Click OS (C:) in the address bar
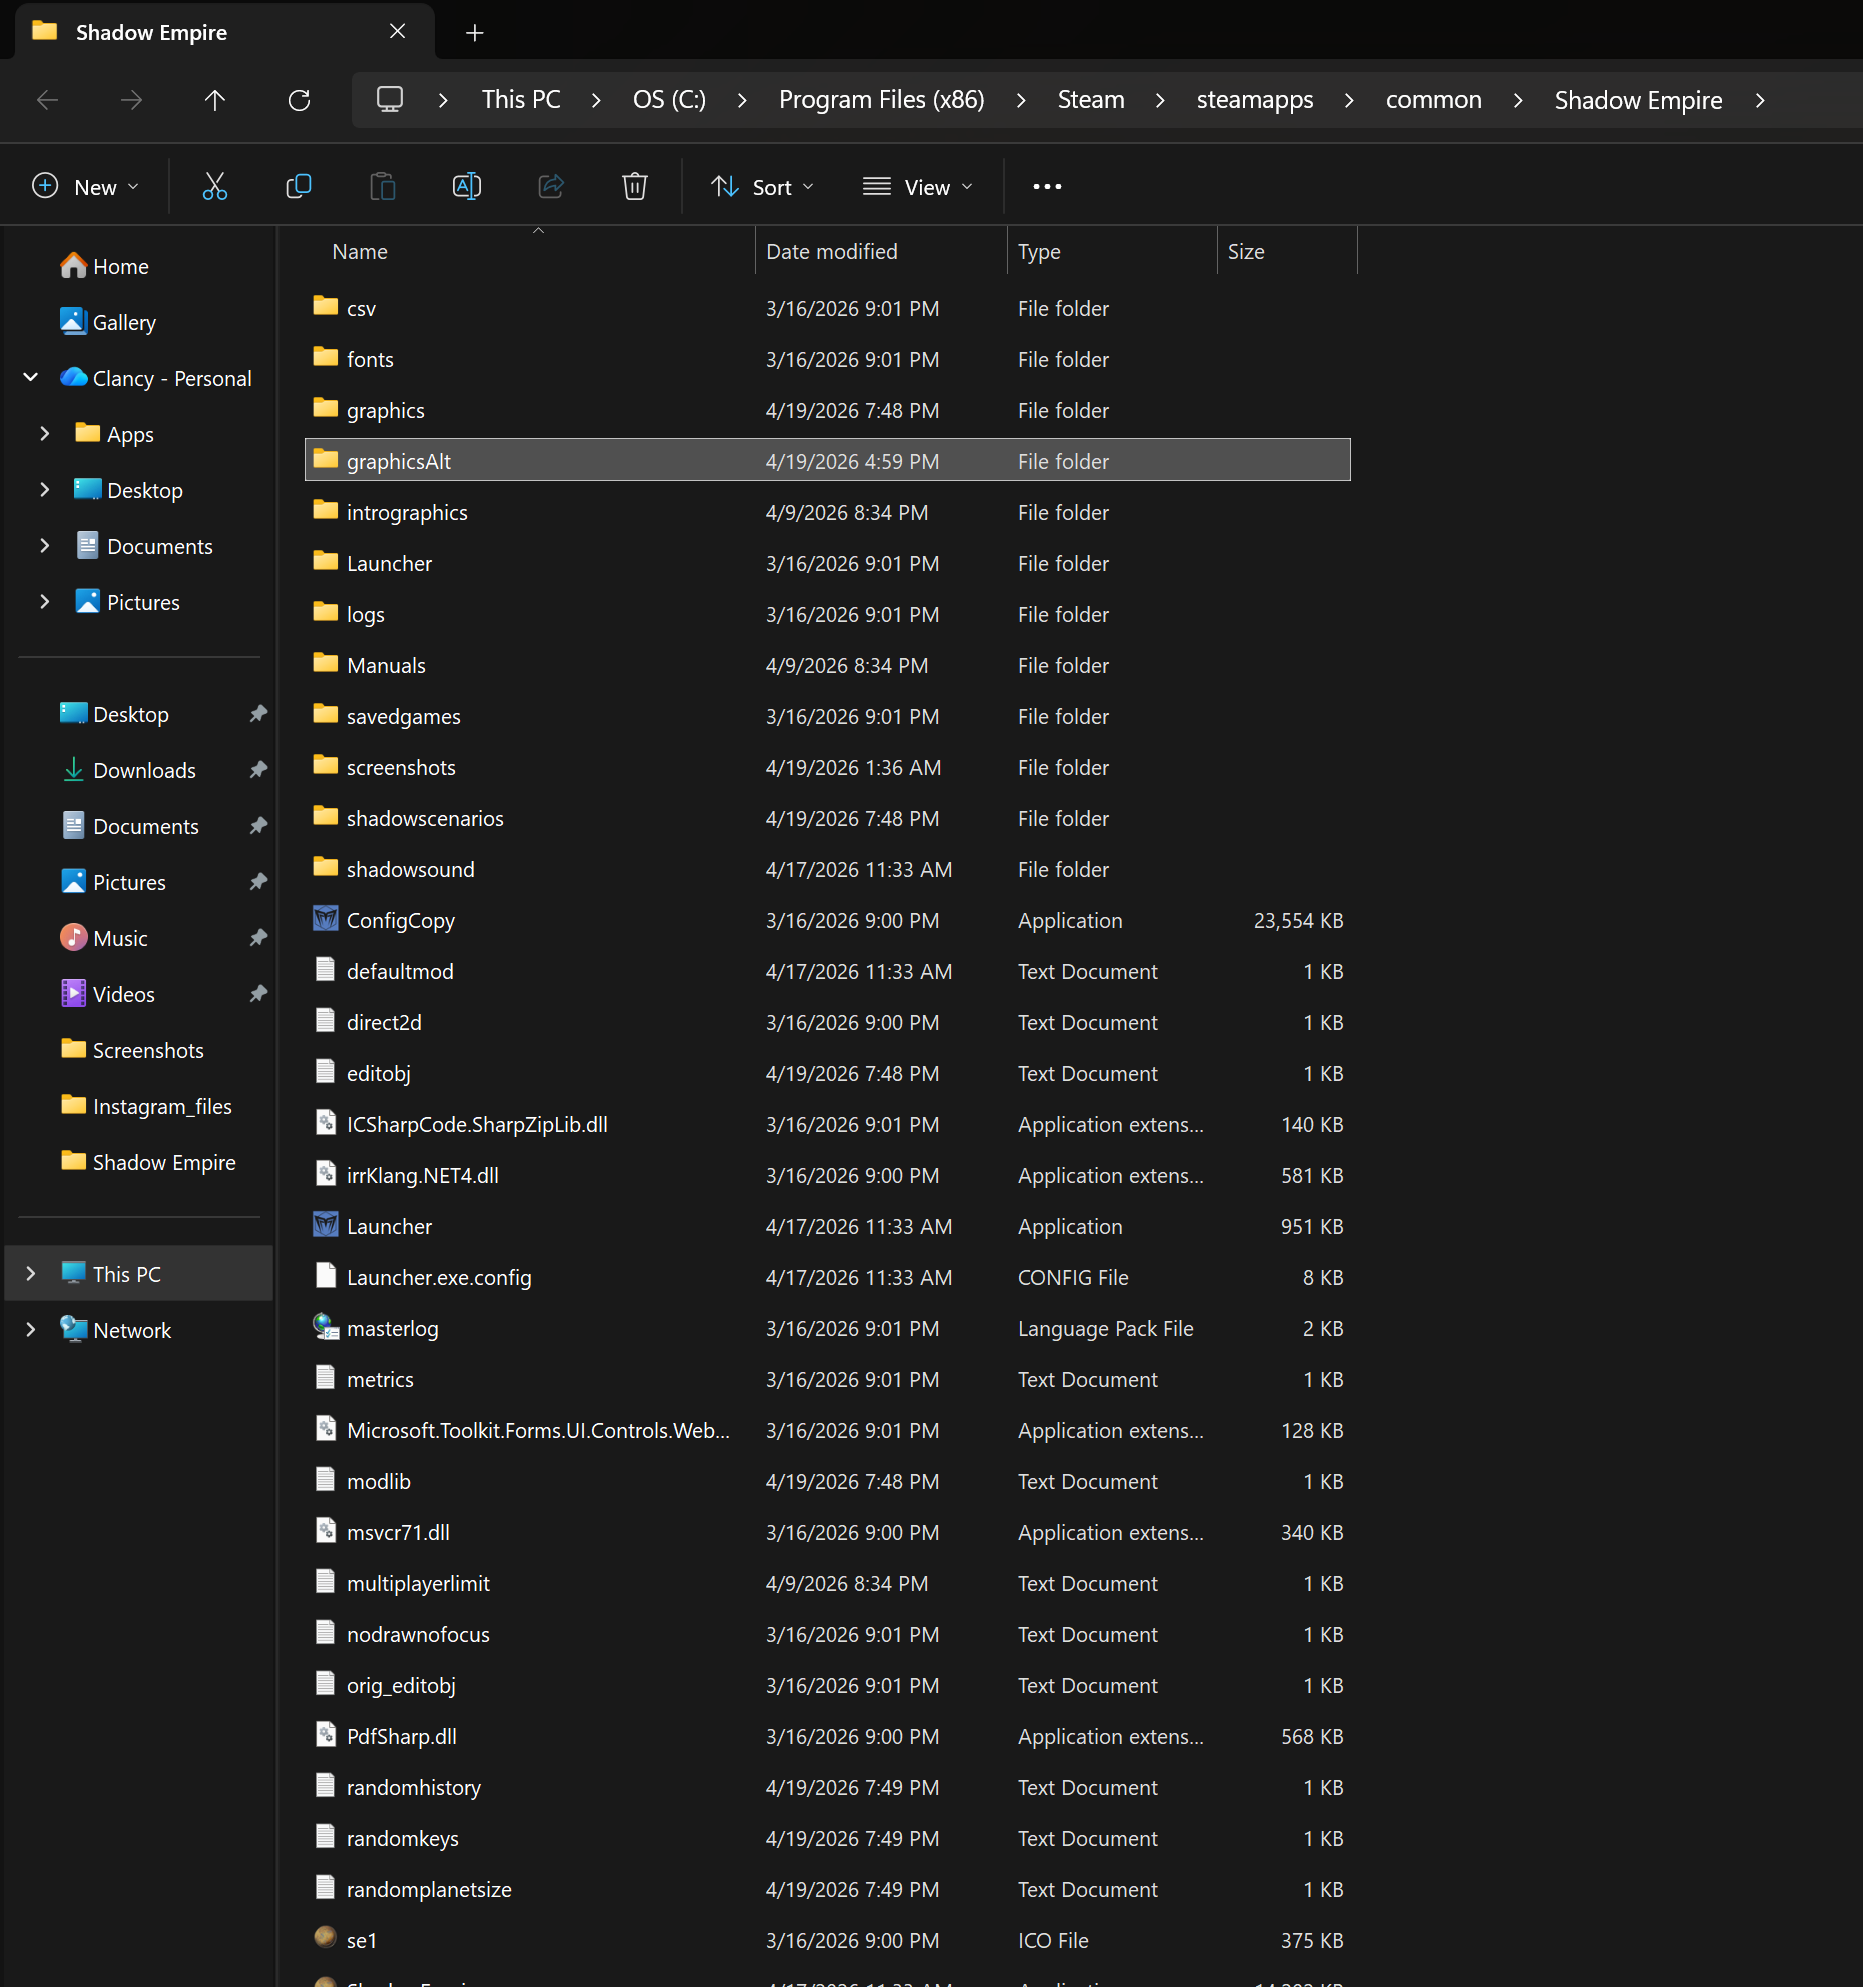This screenshot has height=1987, width=1863. pos(669,100)
